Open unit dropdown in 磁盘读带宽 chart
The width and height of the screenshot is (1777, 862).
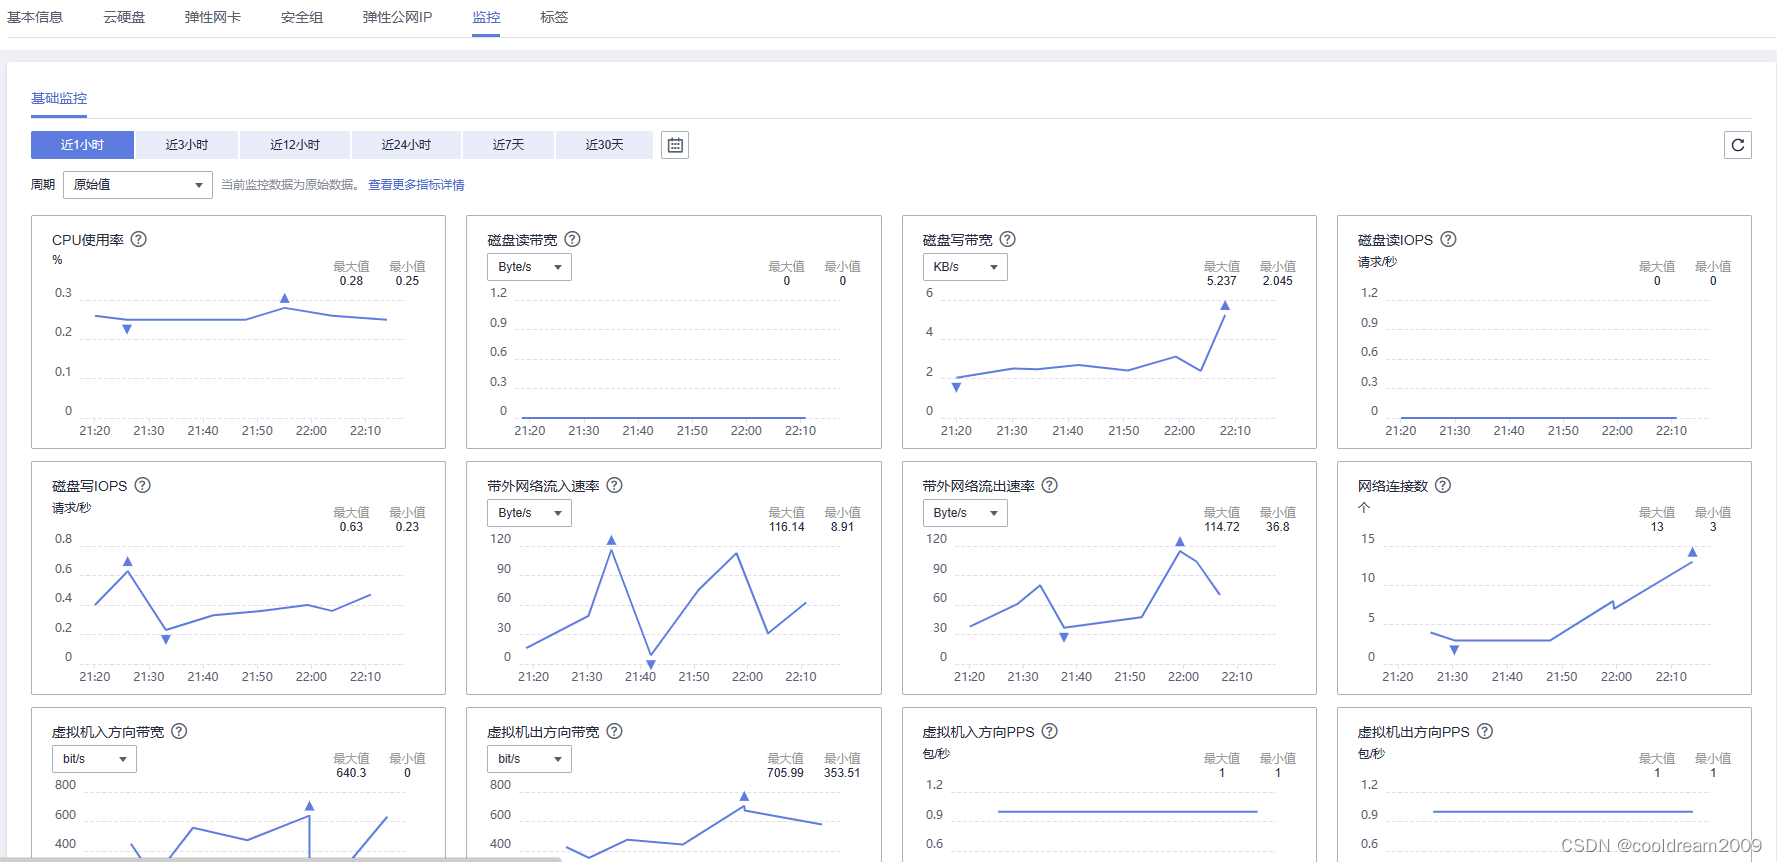point(529,267)
